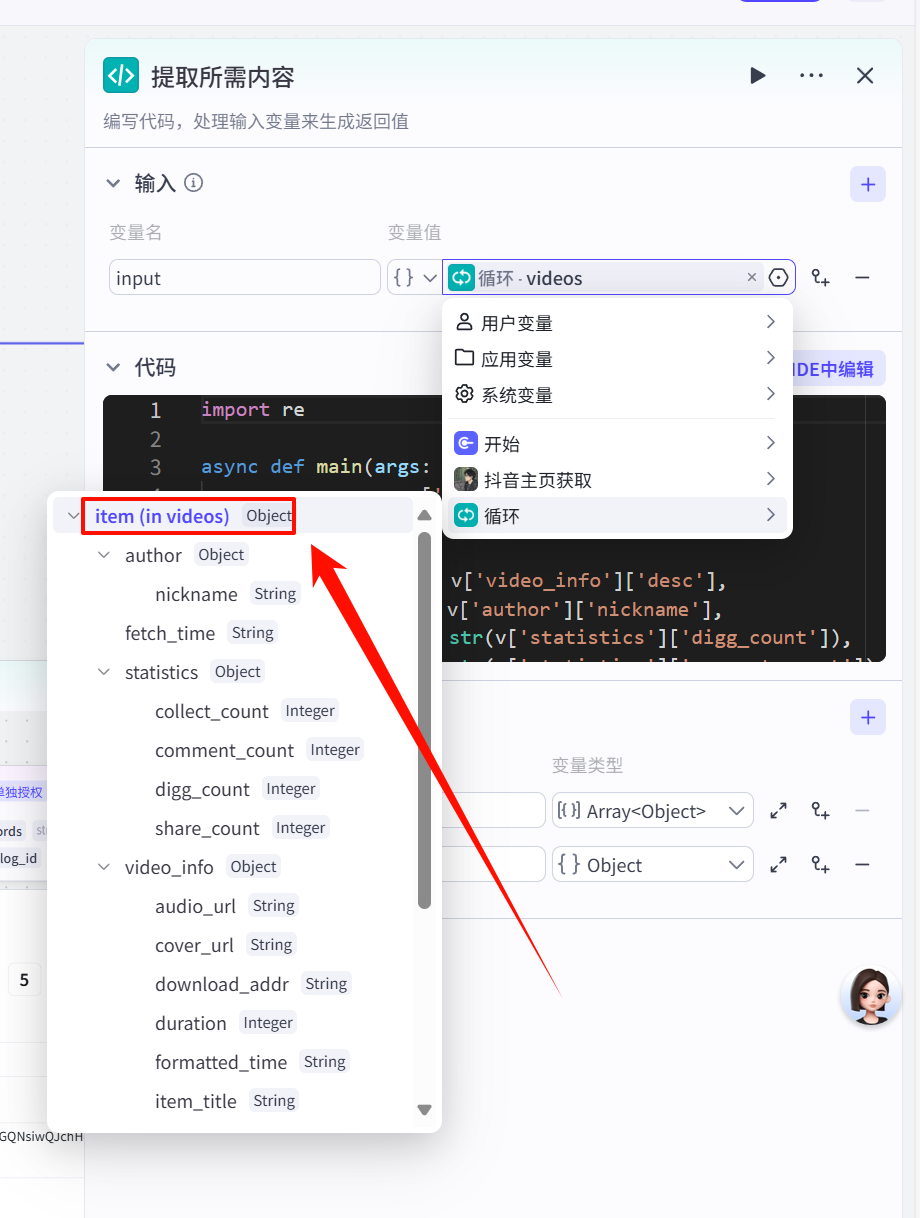Open the assistant avatar chat bubble
Viewport: 920px width, 1218px height.
click(x=870, y=996)
